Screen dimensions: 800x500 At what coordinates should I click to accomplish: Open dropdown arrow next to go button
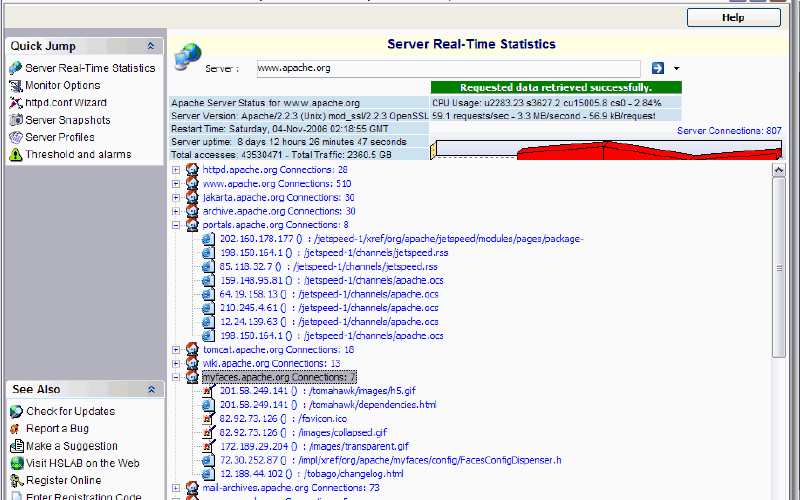[677, 68]
